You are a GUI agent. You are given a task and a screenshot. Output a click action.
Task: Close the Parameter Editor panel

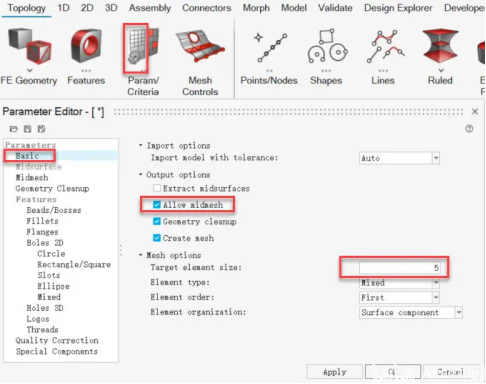click(475, 111)
